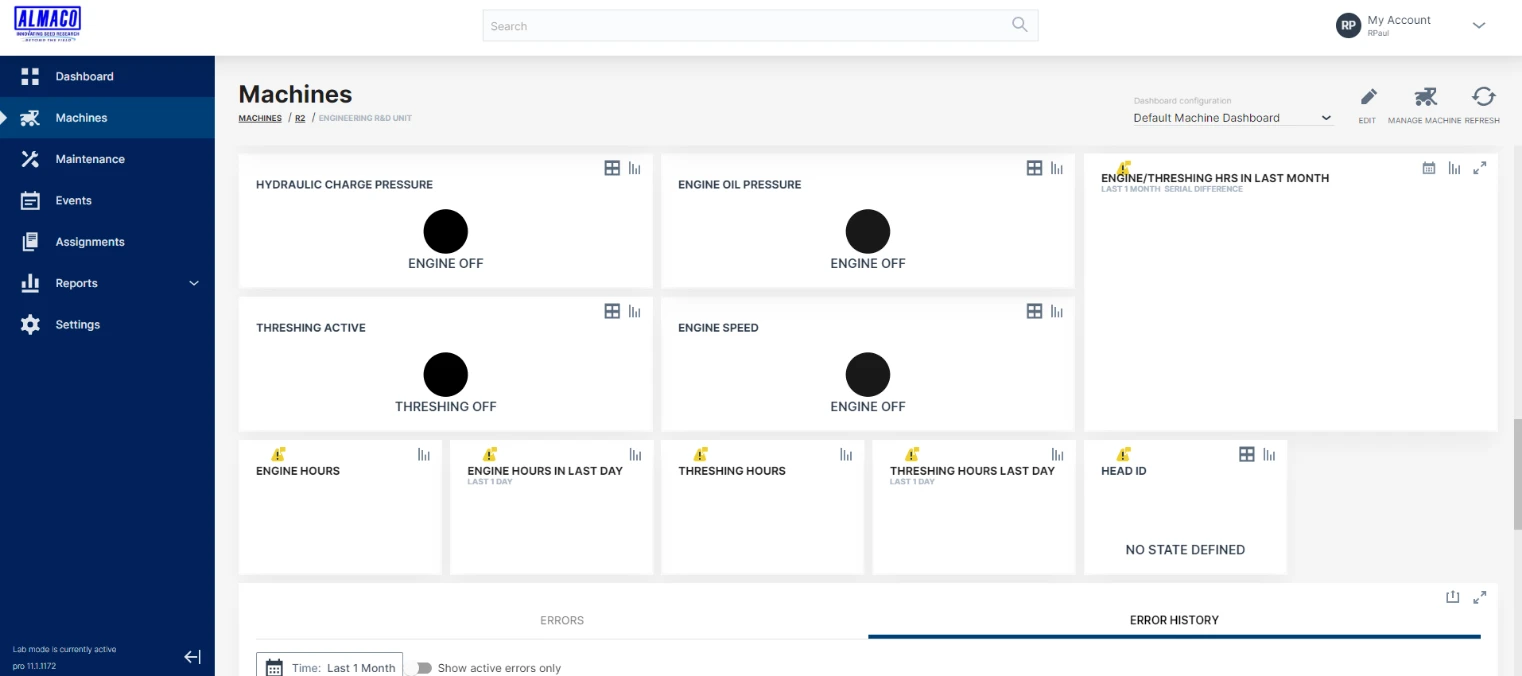Open Manage Machine icon

1425,98
